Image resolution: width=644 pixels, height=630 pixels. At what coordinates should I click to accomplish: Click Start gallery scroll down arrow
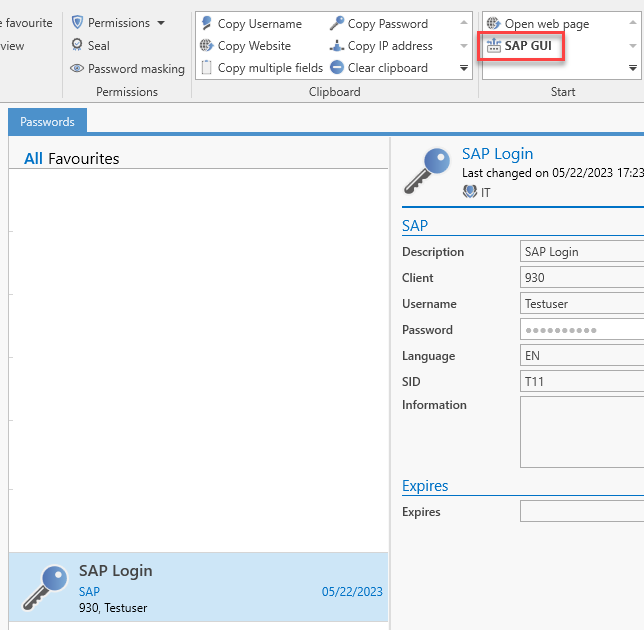point(633,46)
